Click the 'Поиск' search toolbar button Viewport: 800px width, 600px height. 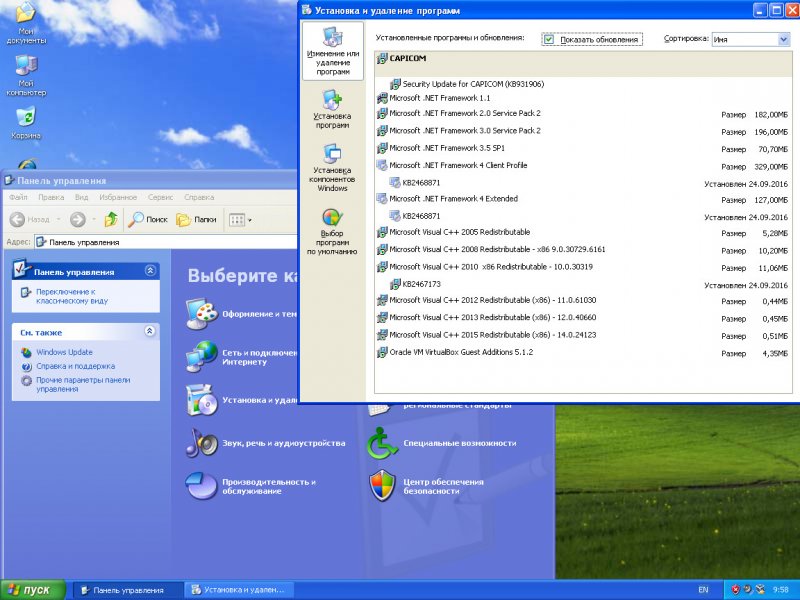click(x=147, y=220)
